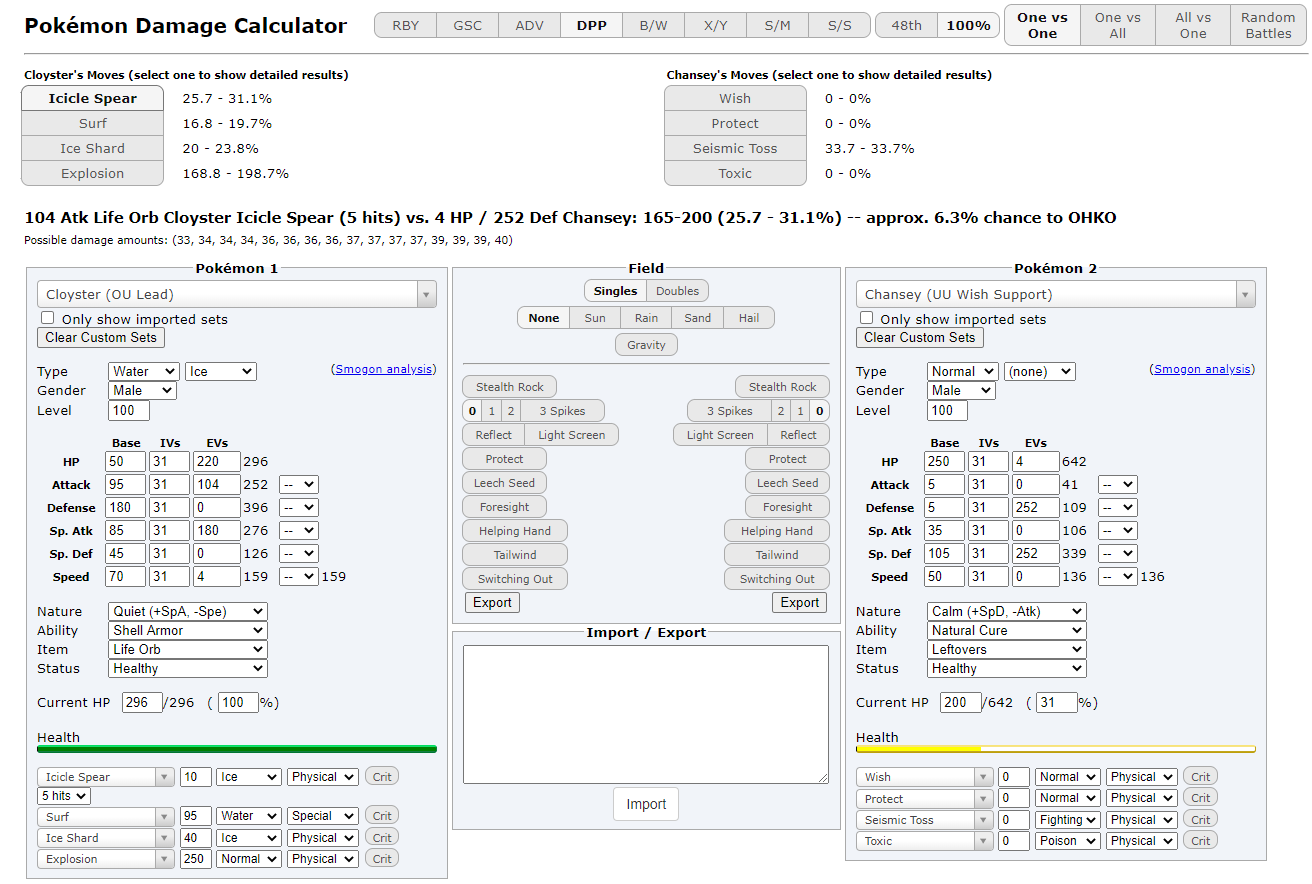This screenshot has height=884, width=1312.
Task: Open the Icicle Spear move selector
Action: (106, 777)
